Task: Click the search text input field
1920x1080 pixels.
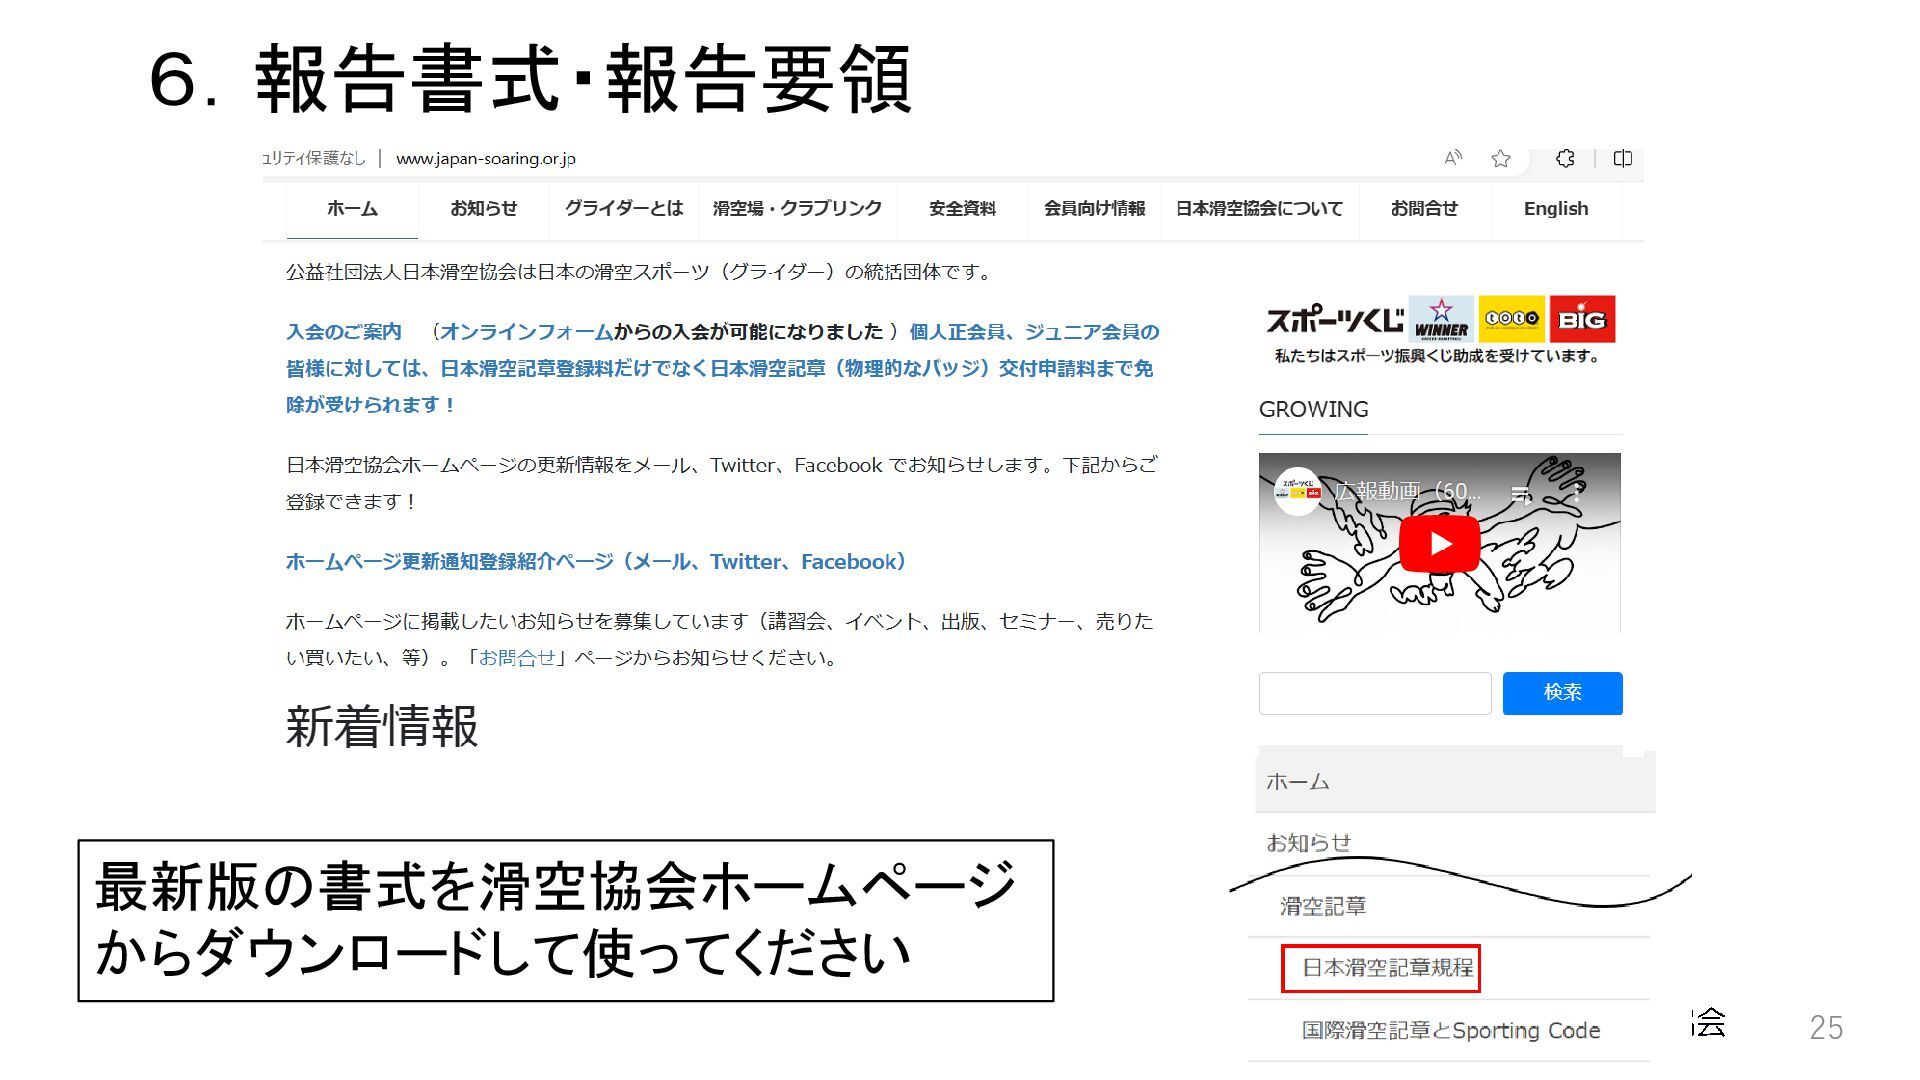Action: click(x=1374, y=693)
